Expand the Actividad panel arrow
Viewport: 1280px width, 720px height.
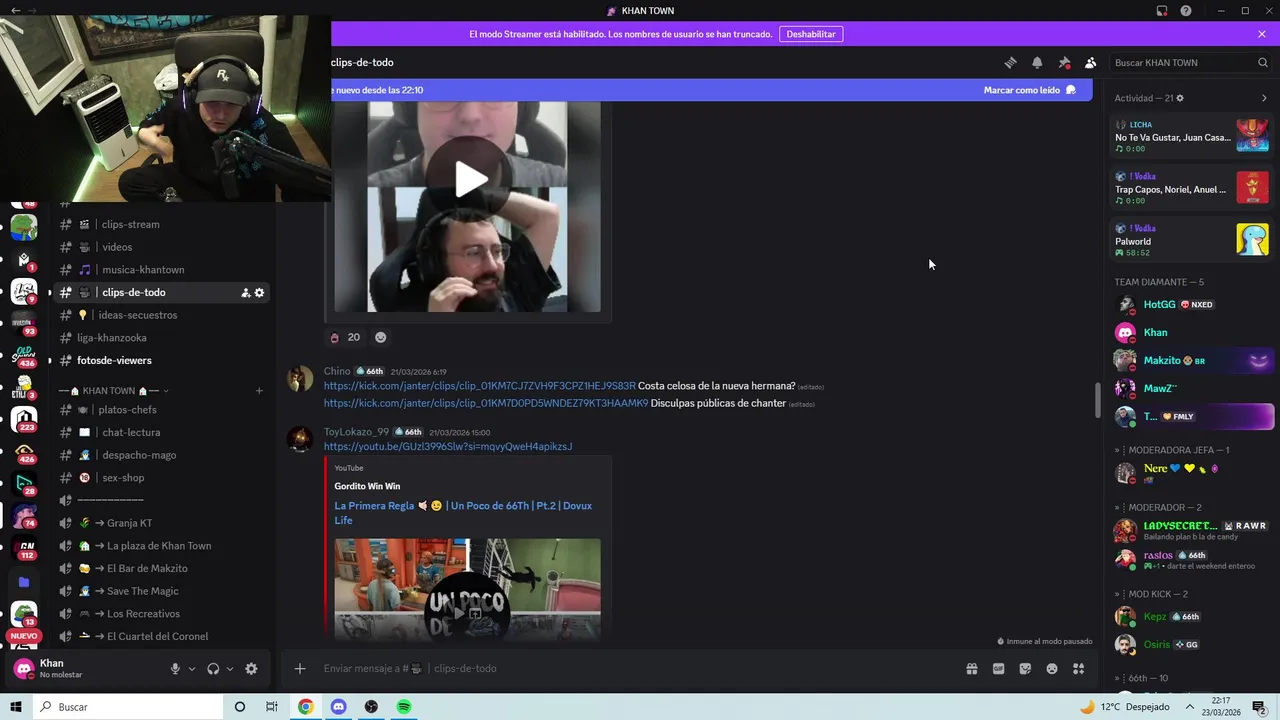(1264, 98)
